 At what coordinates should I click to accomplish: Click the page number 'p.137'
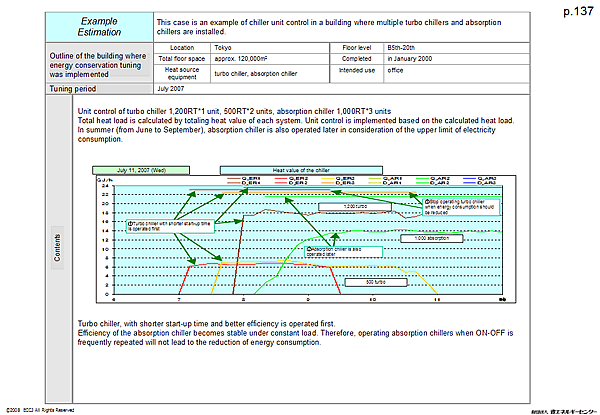pos(578,11)
